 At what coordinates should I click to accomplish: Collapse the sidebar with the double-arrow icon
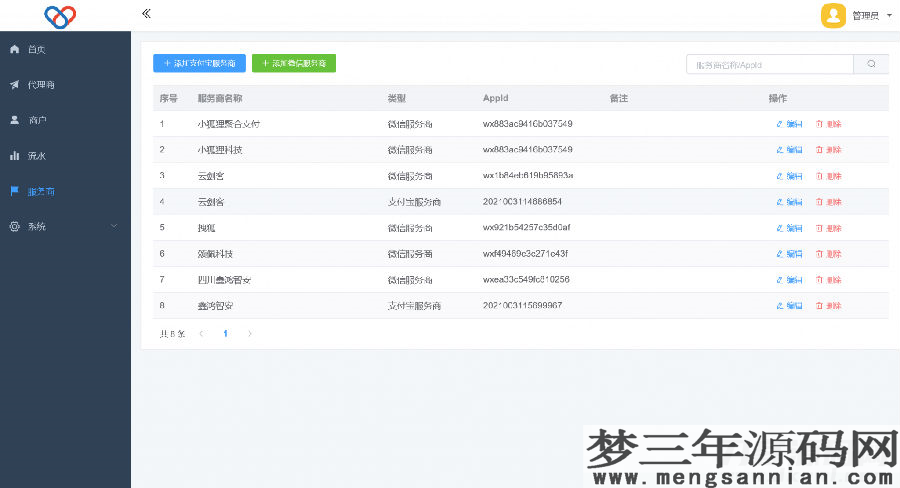point(146,13)
